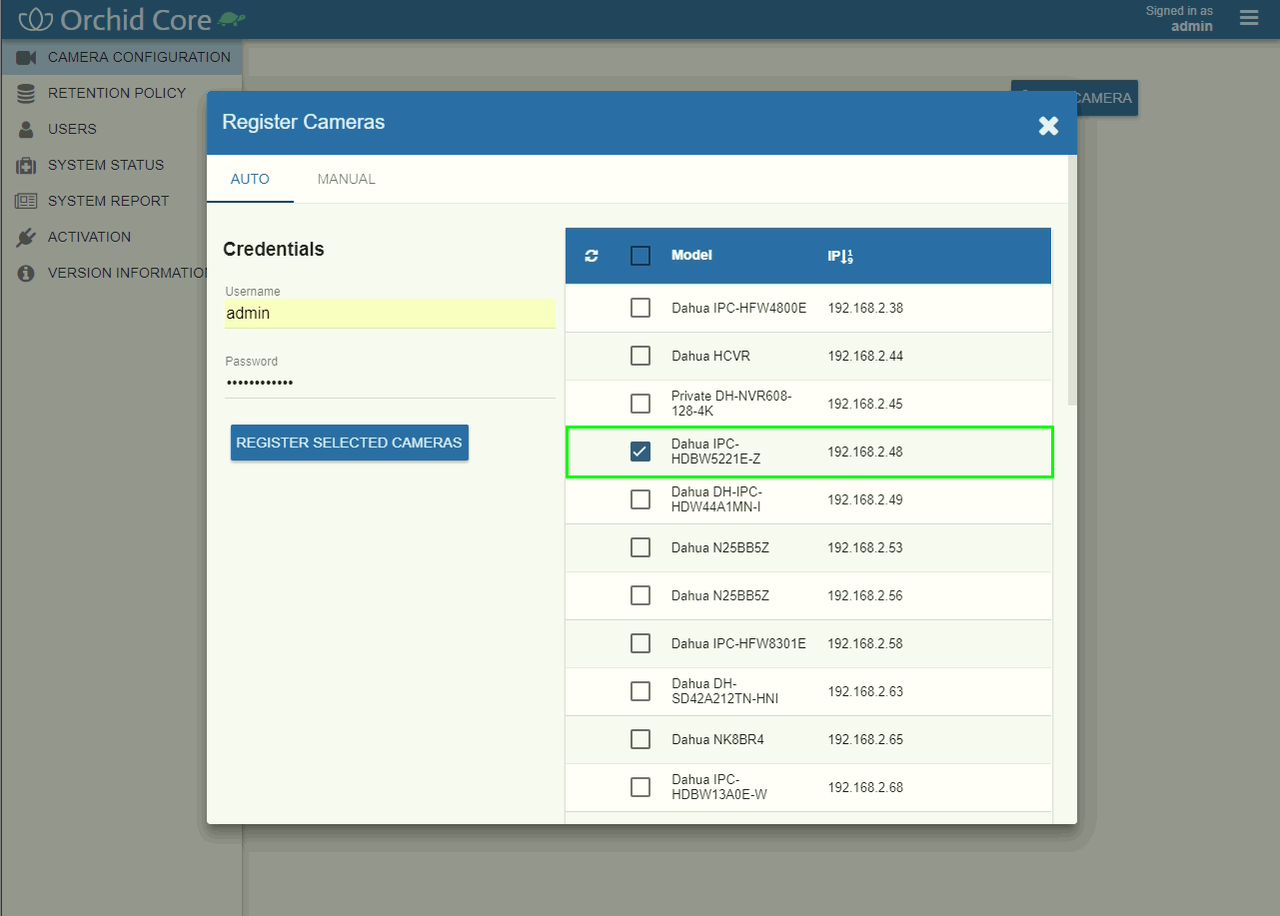Click the Camera Configuration video icon
Viewport: 1280px width, 916px height.
[26, 57]
